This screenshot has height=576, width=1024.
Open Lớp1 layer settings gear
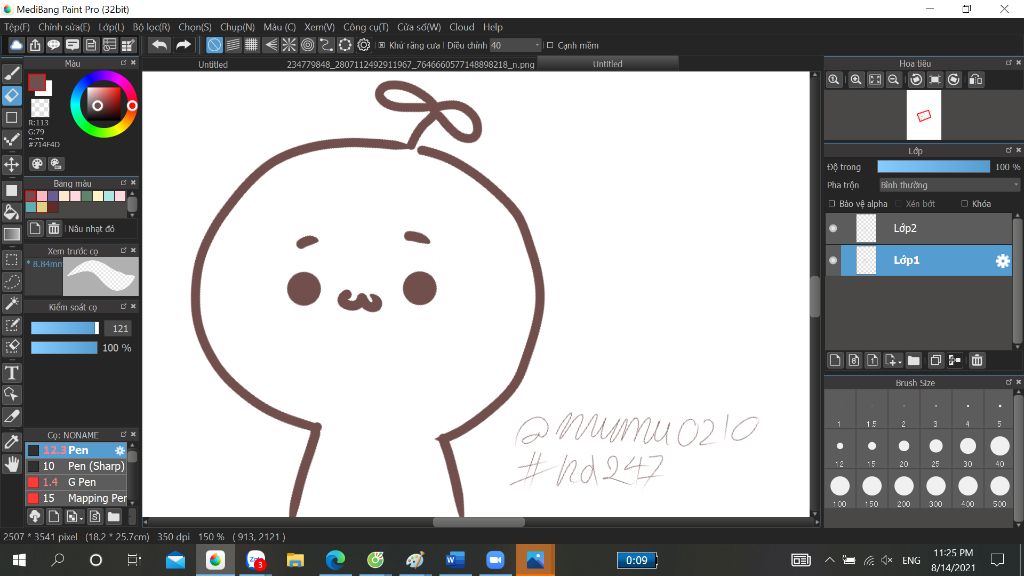click(1002, 261)
